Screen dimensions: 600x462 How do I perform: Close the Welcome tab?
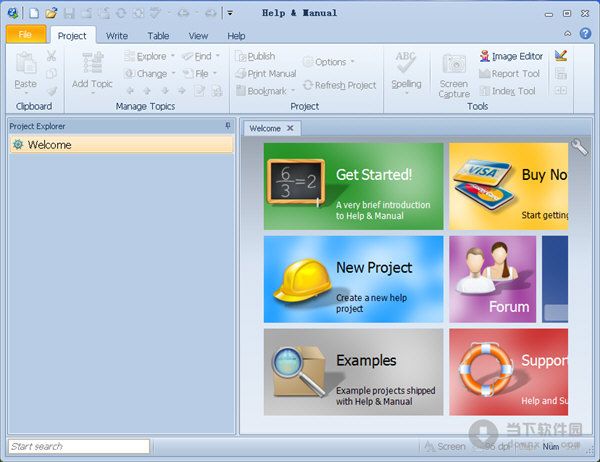(290, 128)
